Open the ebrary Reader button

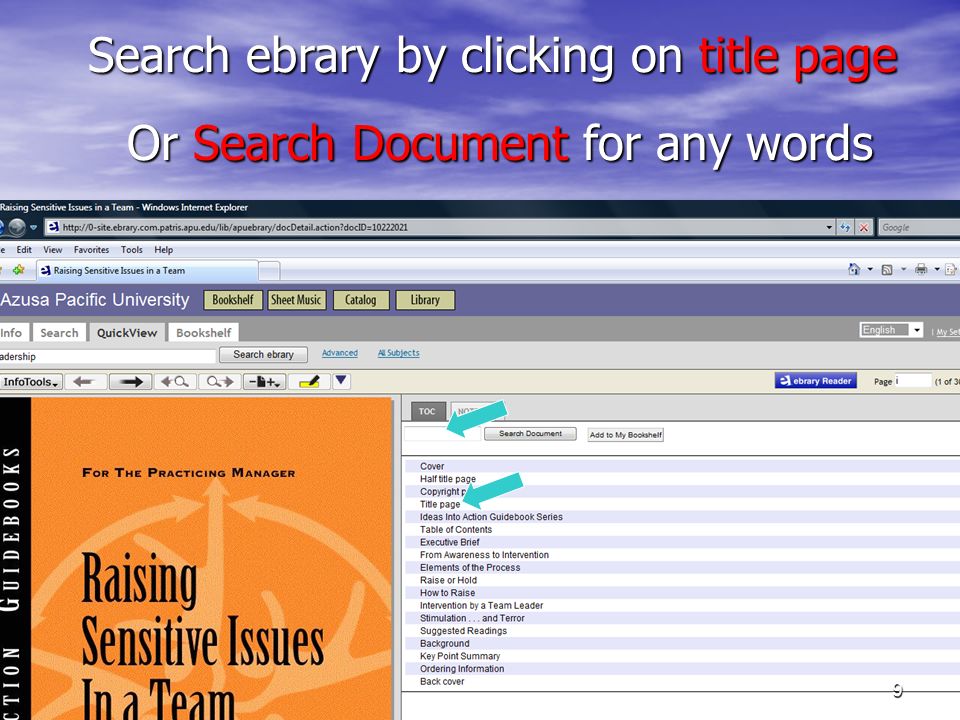coord(816,381)
